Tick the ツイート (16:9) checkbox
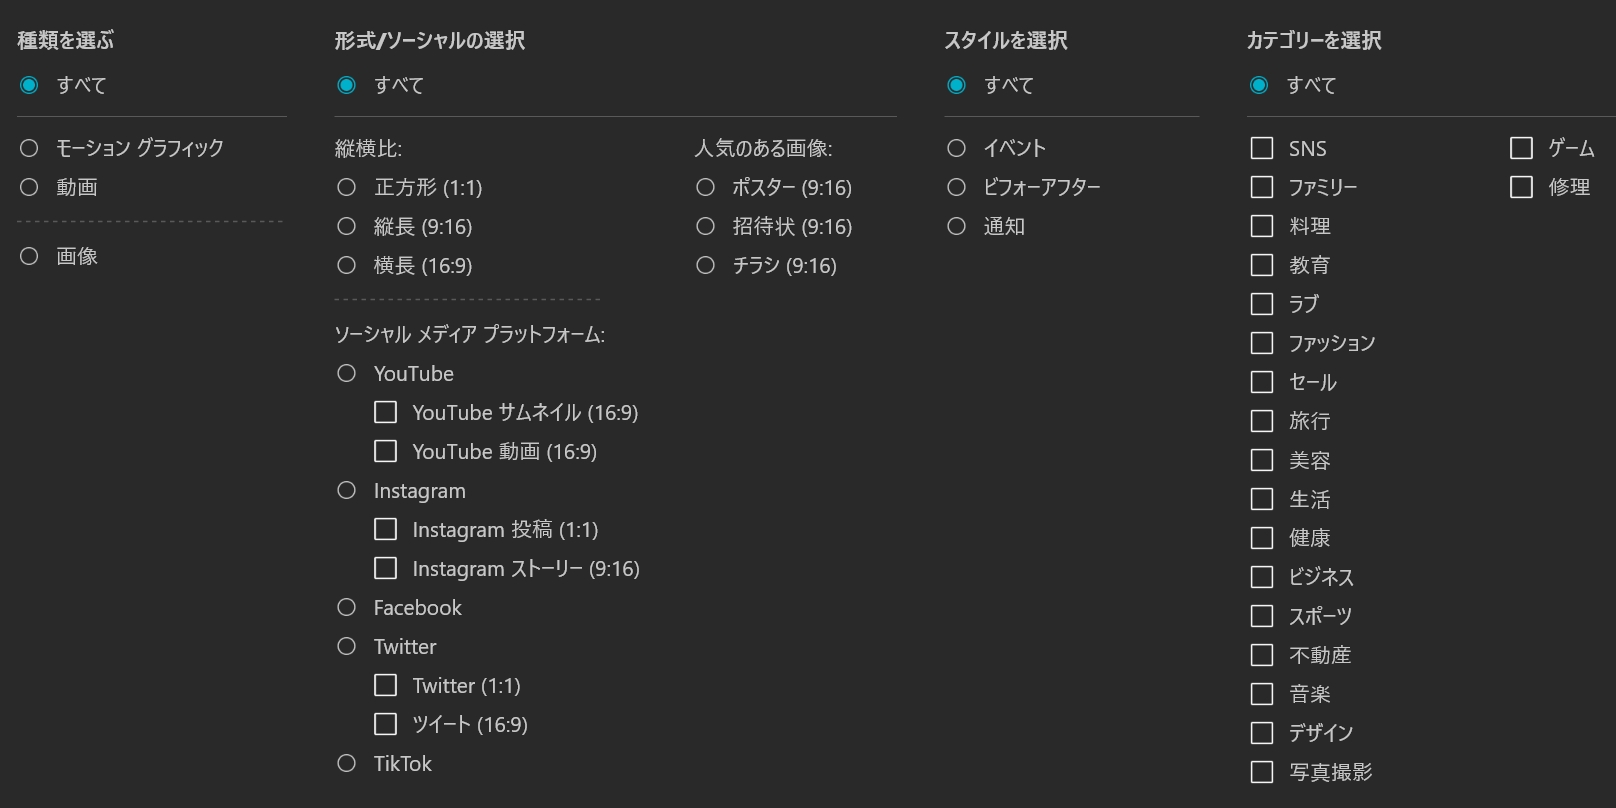Viewport: 1616px width, 808px height. pos(385,724)
